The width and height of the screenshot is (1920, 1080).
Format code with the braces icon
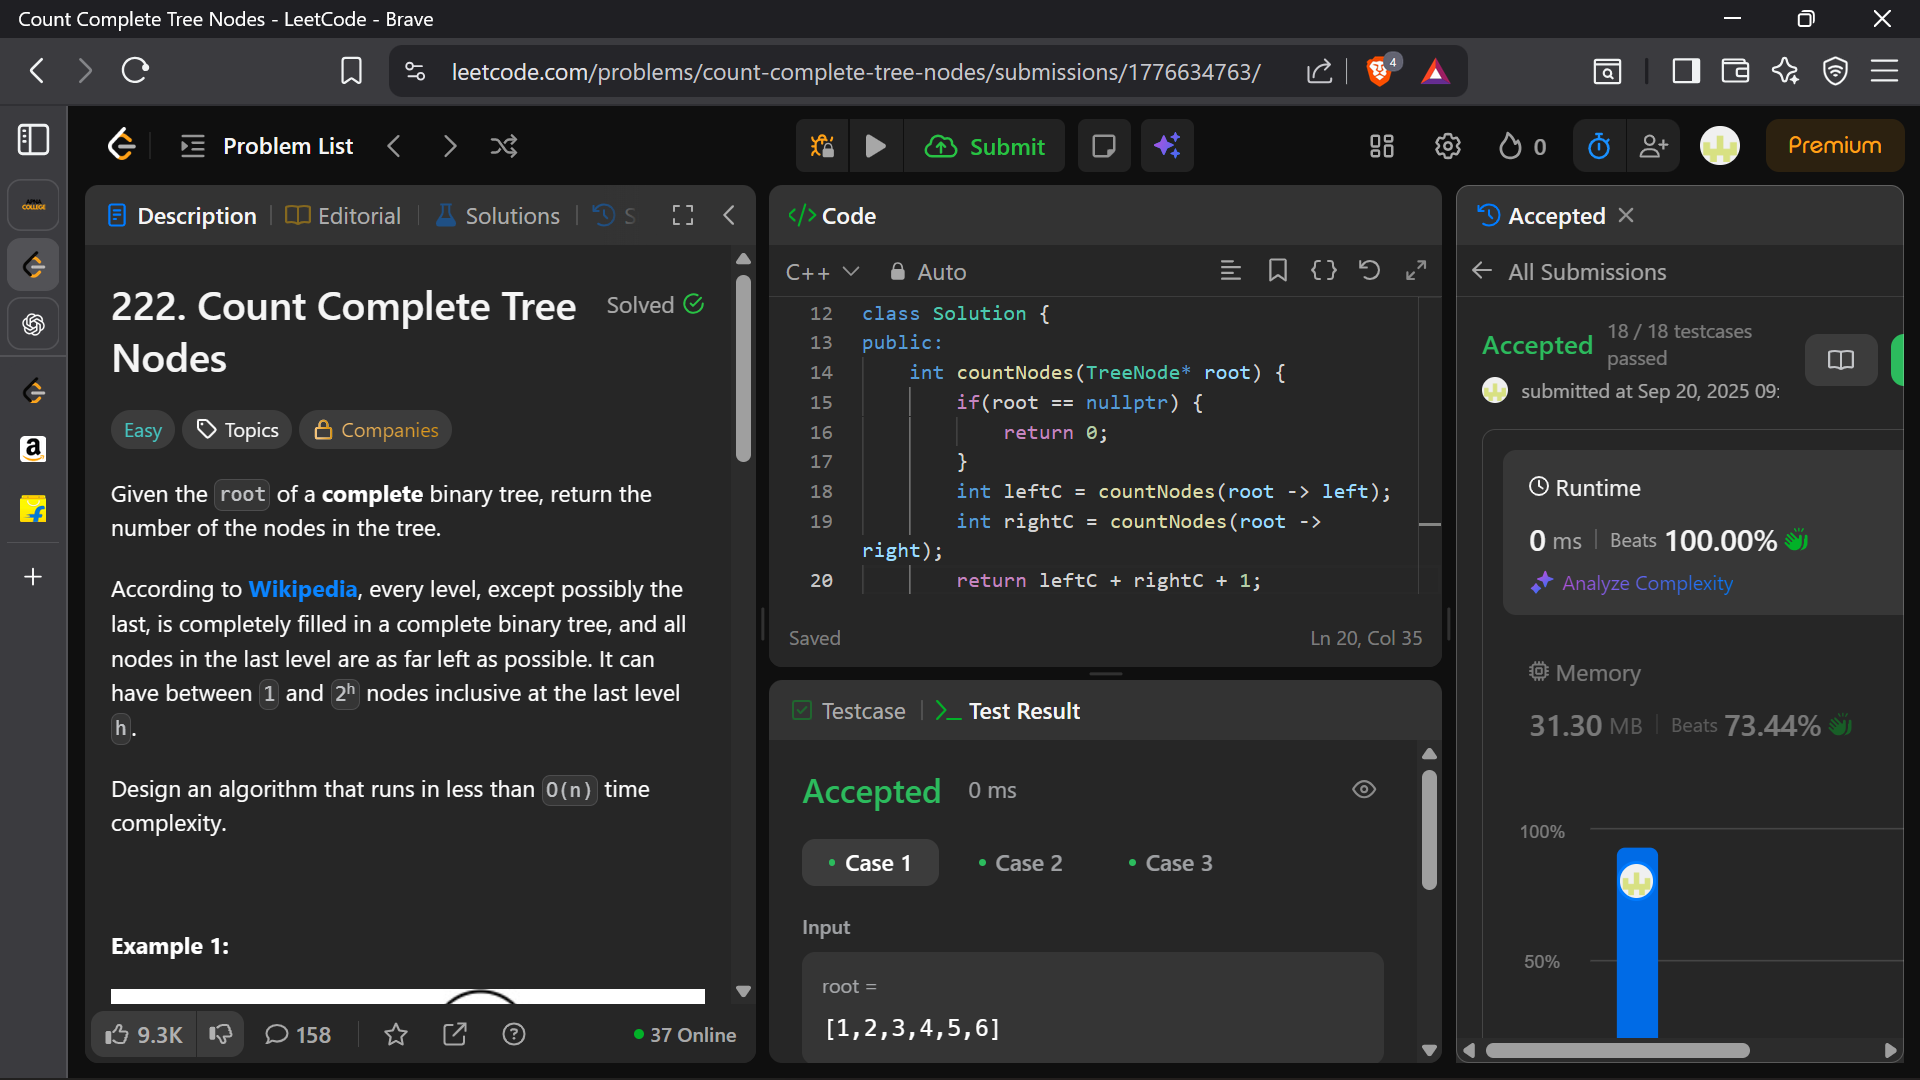click(1323, 271)
